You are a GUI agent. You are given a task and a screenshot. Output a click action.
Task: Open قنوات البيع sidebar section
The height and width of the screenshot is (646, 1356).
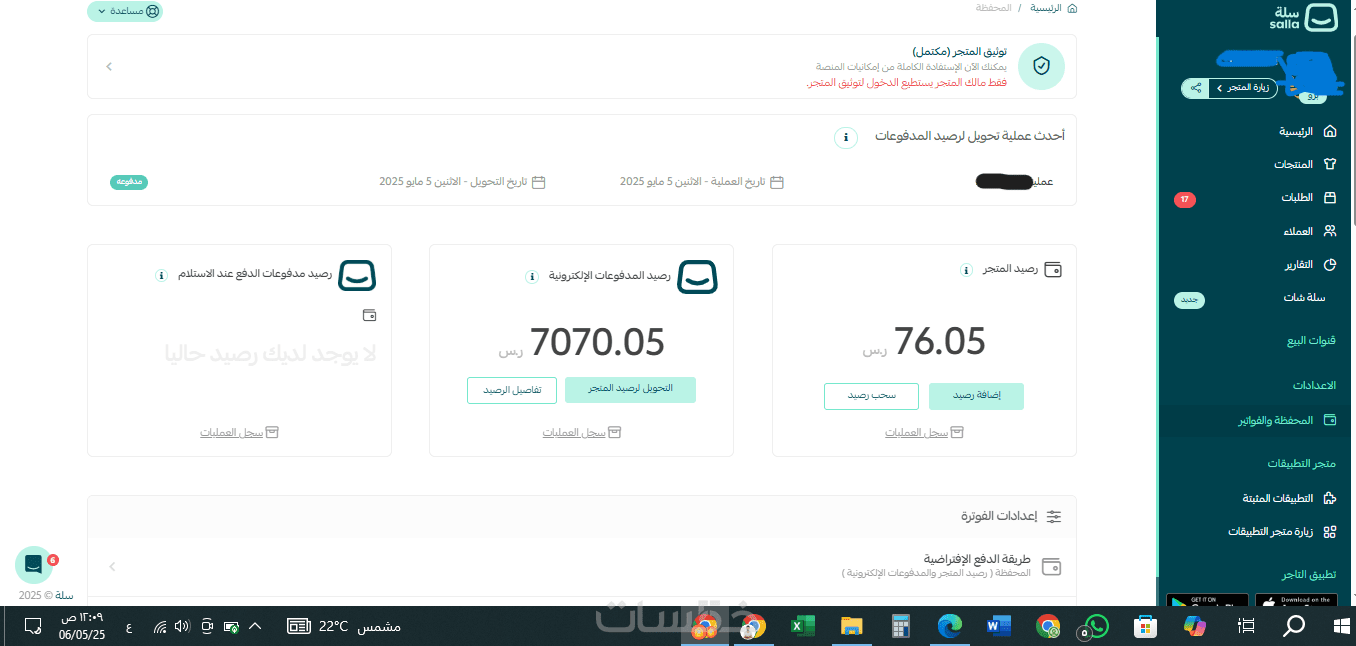(x=1311, y=341)
